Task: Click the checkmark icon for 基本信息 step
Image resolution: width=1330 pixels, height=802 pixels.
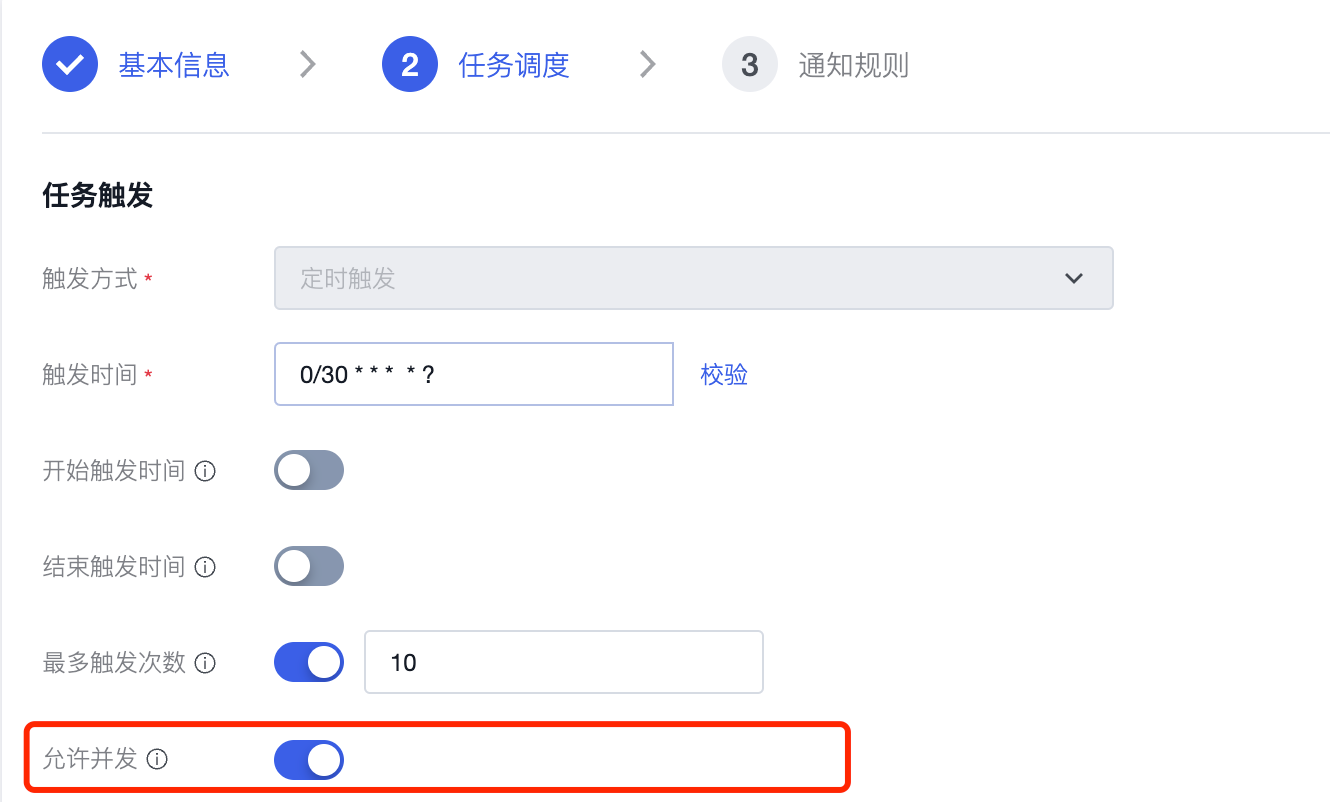Action: coord(70,65)
